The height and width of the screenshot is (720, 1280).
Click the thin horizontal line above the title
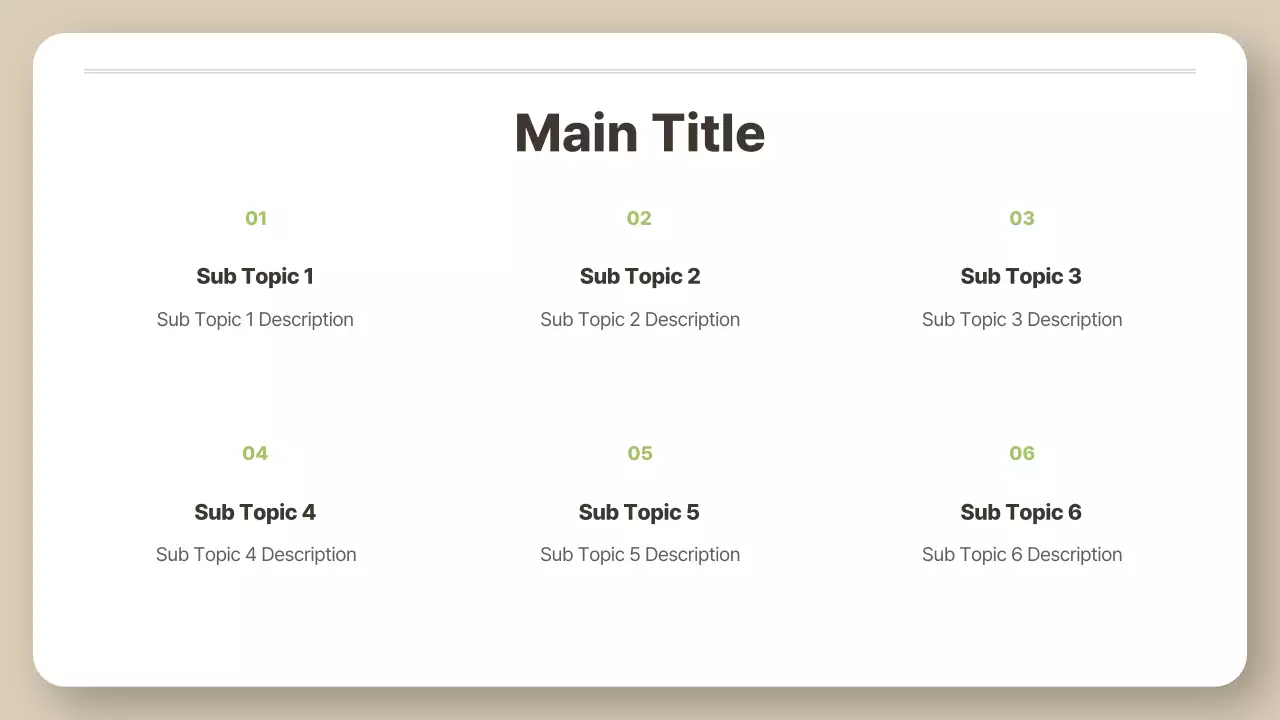(x=640, y=71)
